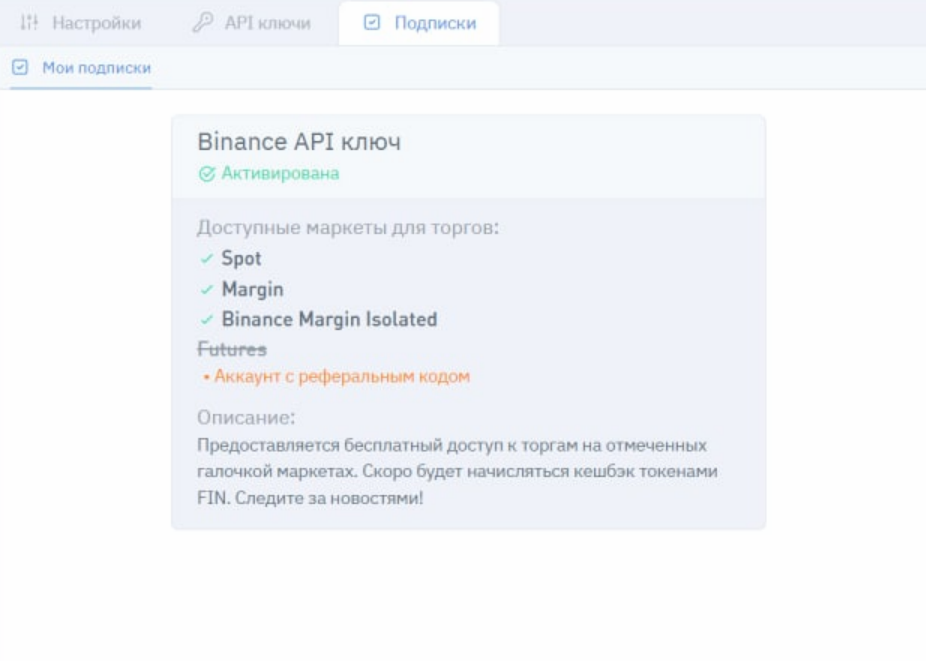Open the Мои подписки sub-tab

[81, 68]
